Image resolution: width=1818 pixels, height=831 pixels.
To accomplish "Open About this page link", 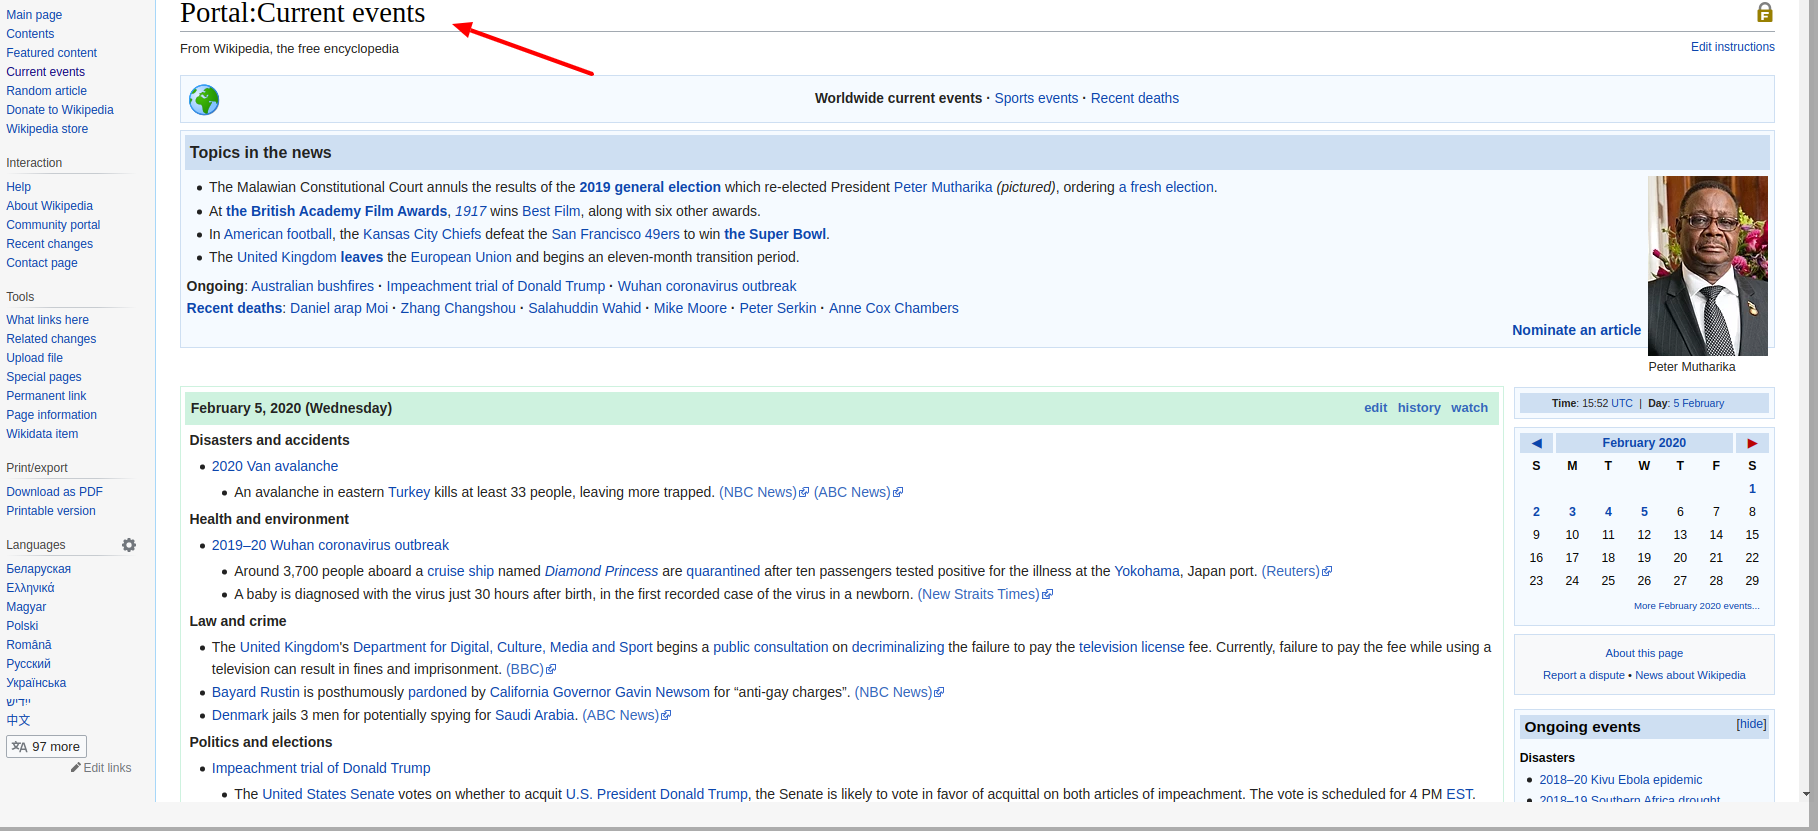I will point(1644,653).
